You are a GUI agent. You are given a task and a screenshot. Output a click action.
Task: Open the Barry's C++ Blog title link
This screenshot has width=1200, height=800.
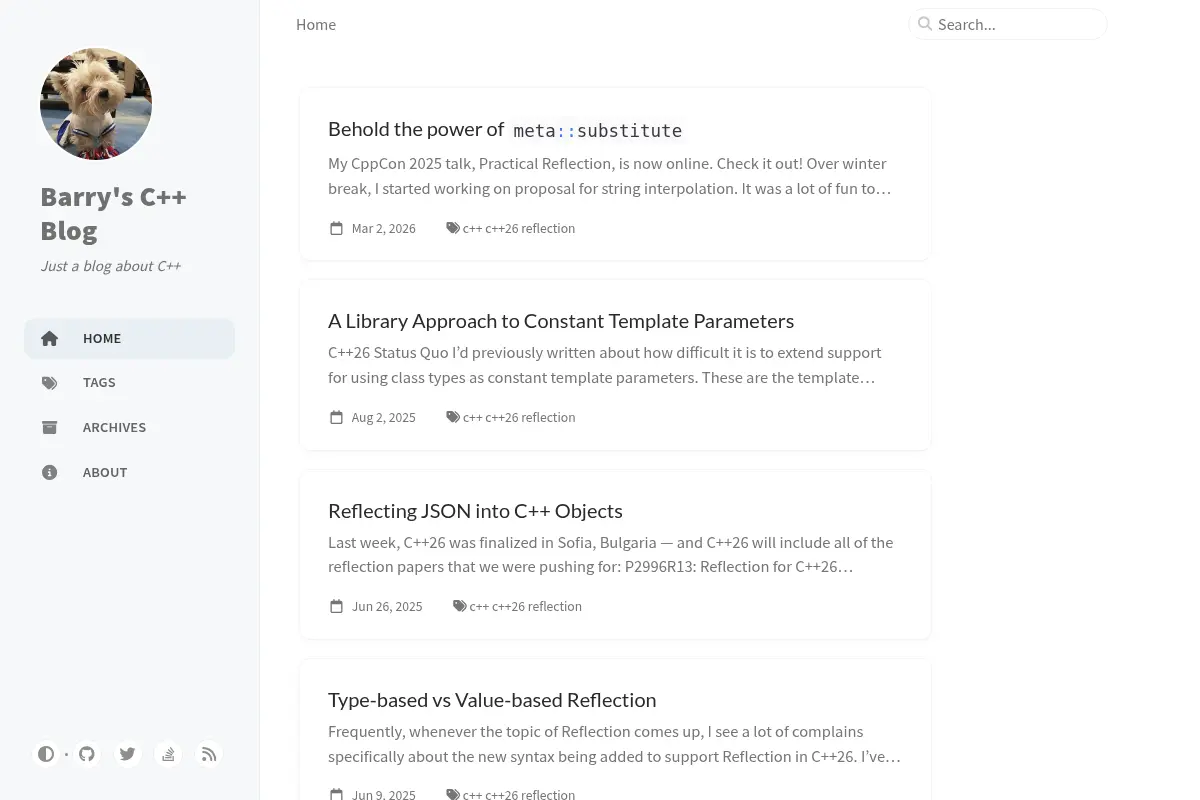[114, 213]
